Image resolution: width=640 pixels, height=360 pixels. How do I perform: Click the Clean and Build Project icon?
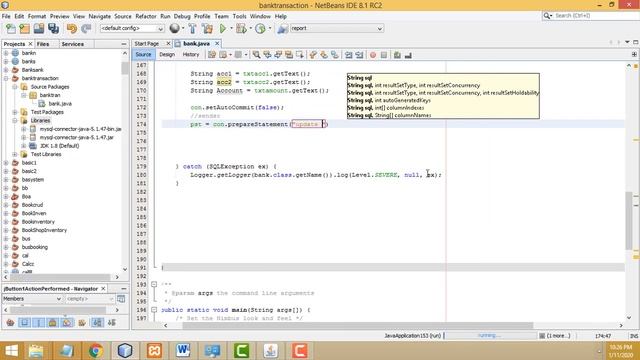pos(207,29)
